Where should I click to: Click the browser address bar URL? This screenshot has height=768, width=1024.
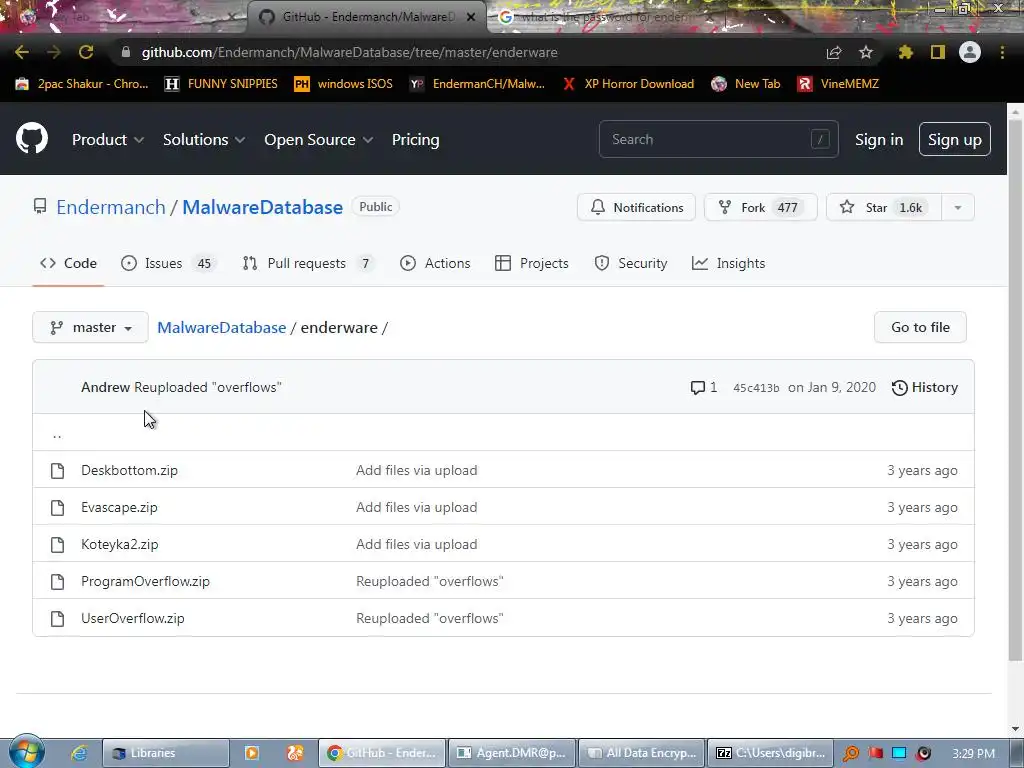pyautogui.click(x=349, y=52)
